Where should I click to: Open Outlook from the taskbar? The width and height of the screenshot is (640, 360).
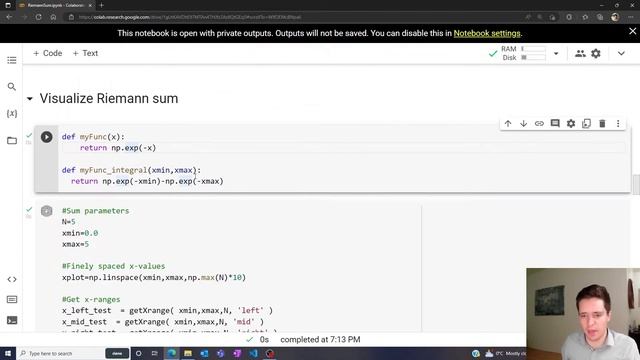[204, 353]
